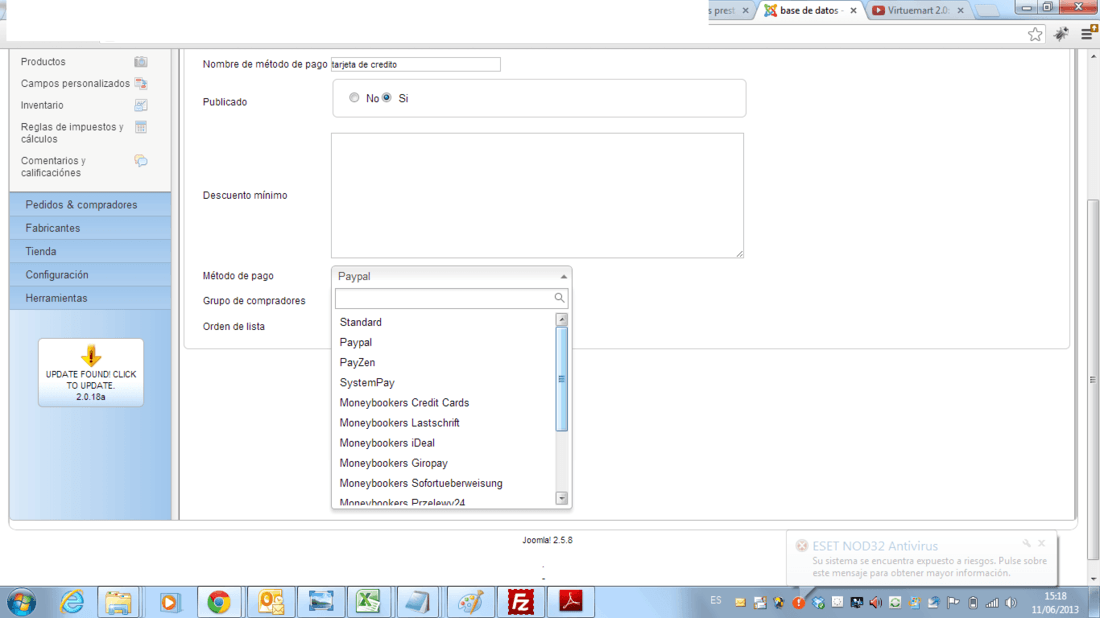Open the Reglas de impuestos calculator icon
The width and height of the screenshot is (1100, 618).
[140, 127]
